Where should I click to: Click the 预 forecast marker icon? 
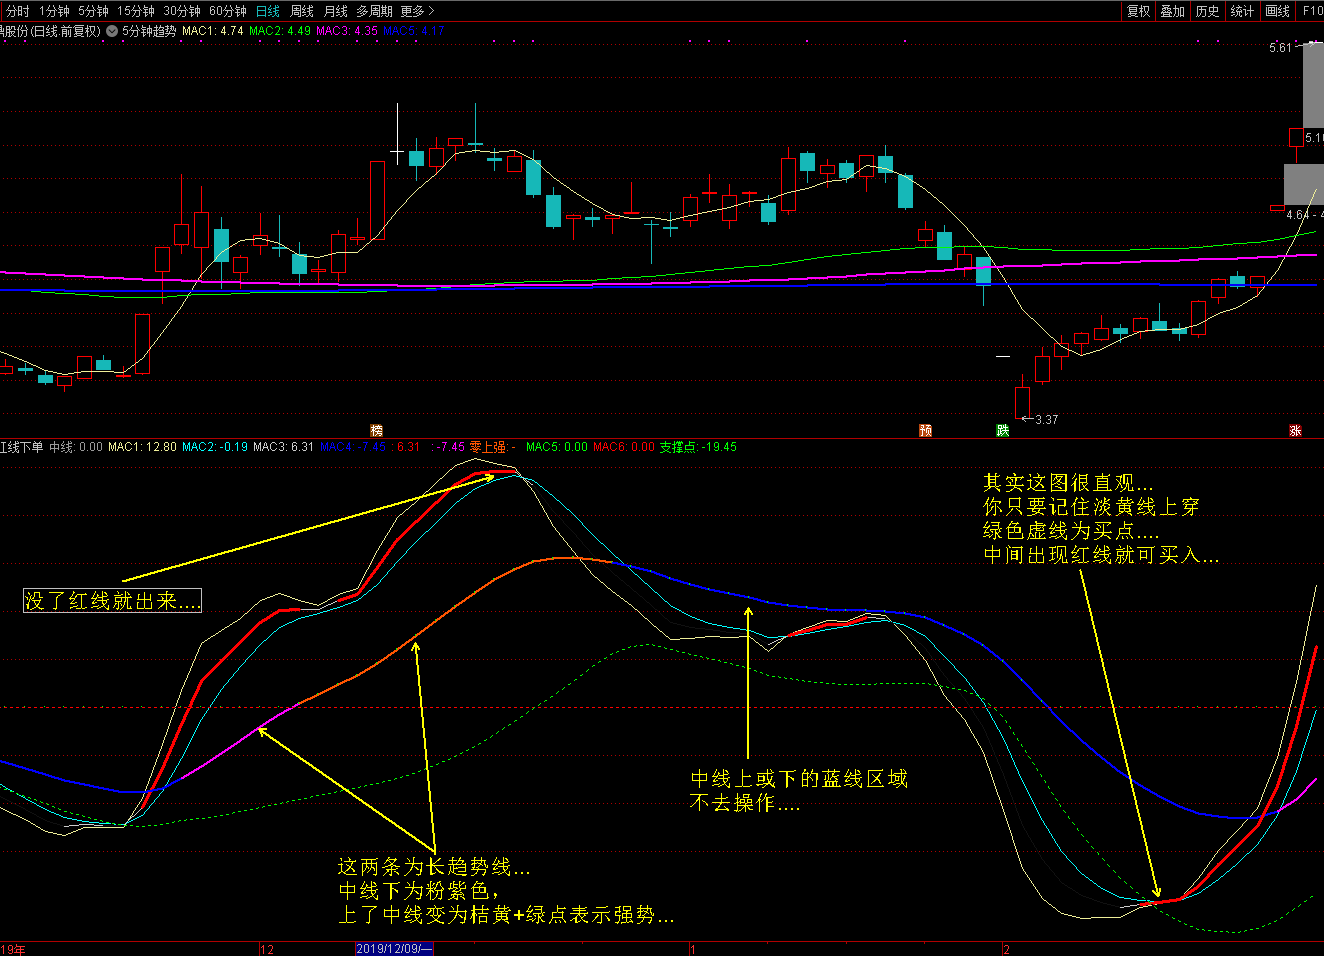[x=925, y=430]
